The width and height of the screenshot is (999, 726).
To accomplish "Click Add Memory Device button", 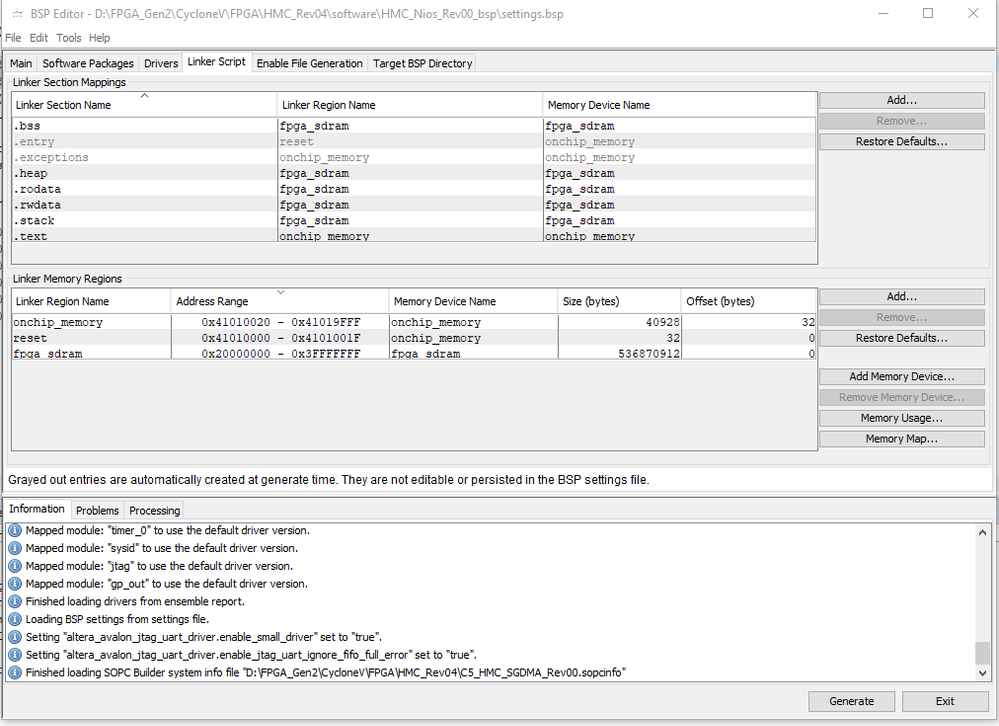I will coord(901,377).
